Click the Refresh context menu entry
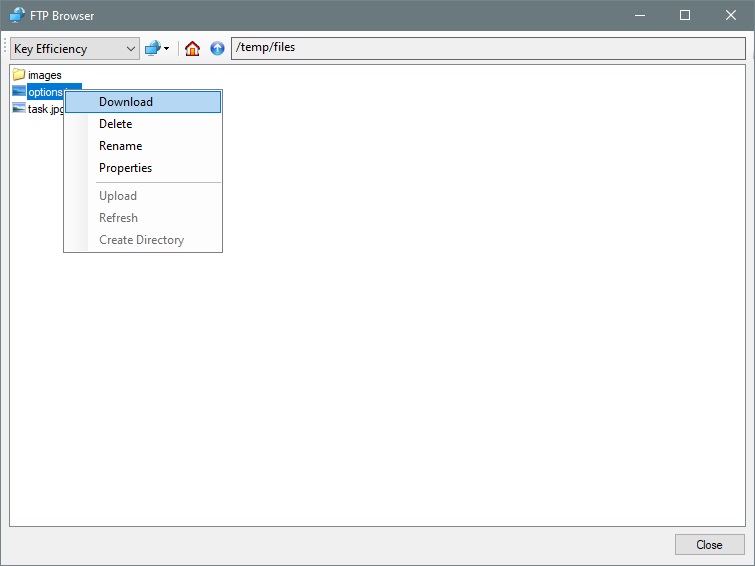 pos(143,218)
